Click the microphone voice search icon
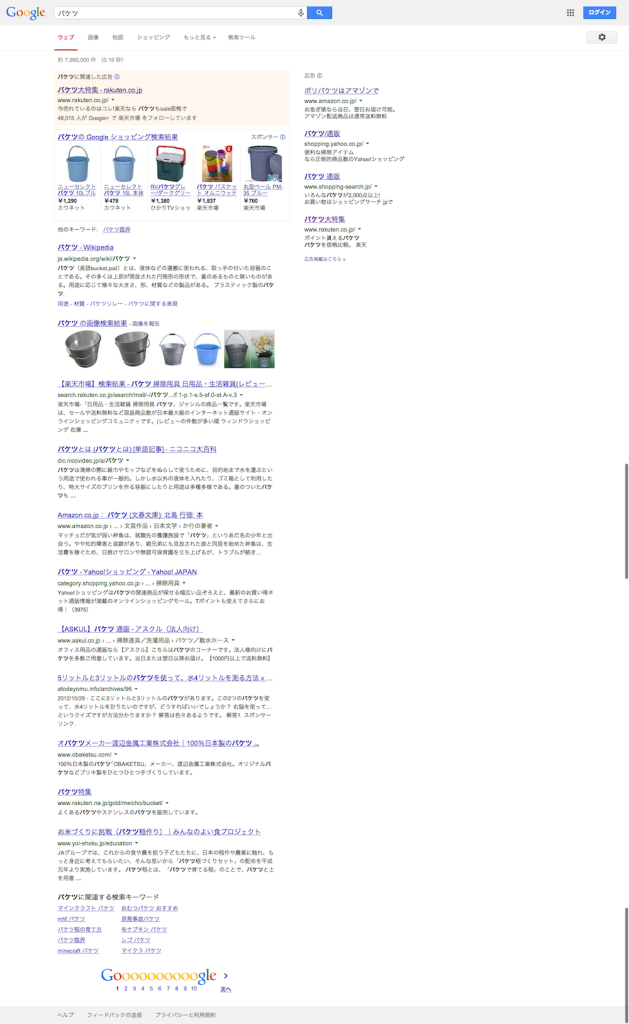This screenshot has height=1024, width=629. click(300, 13)
